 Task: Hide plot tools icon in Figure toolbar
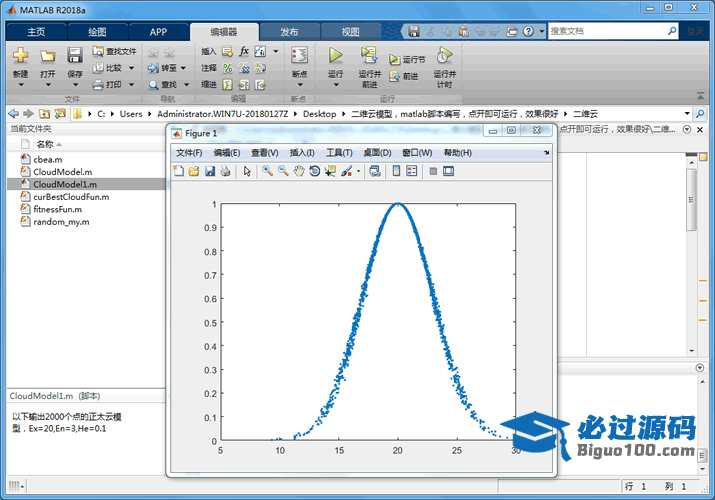point(433,171)
